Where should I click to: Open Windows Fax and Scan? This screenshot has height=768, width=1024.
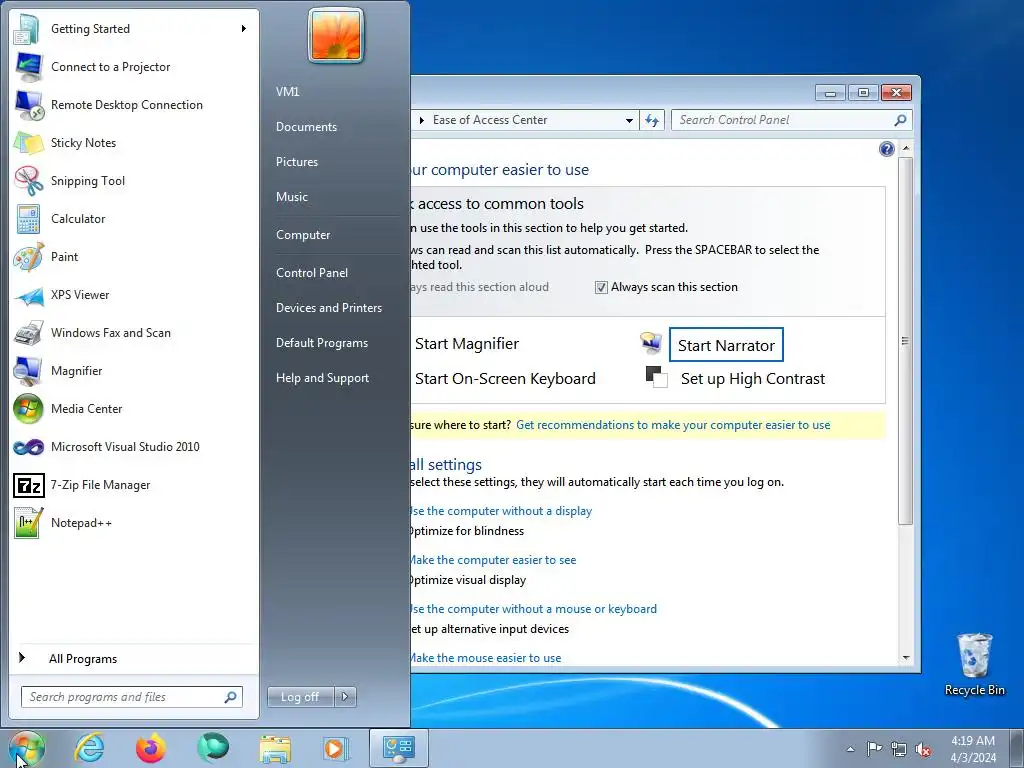134,332
